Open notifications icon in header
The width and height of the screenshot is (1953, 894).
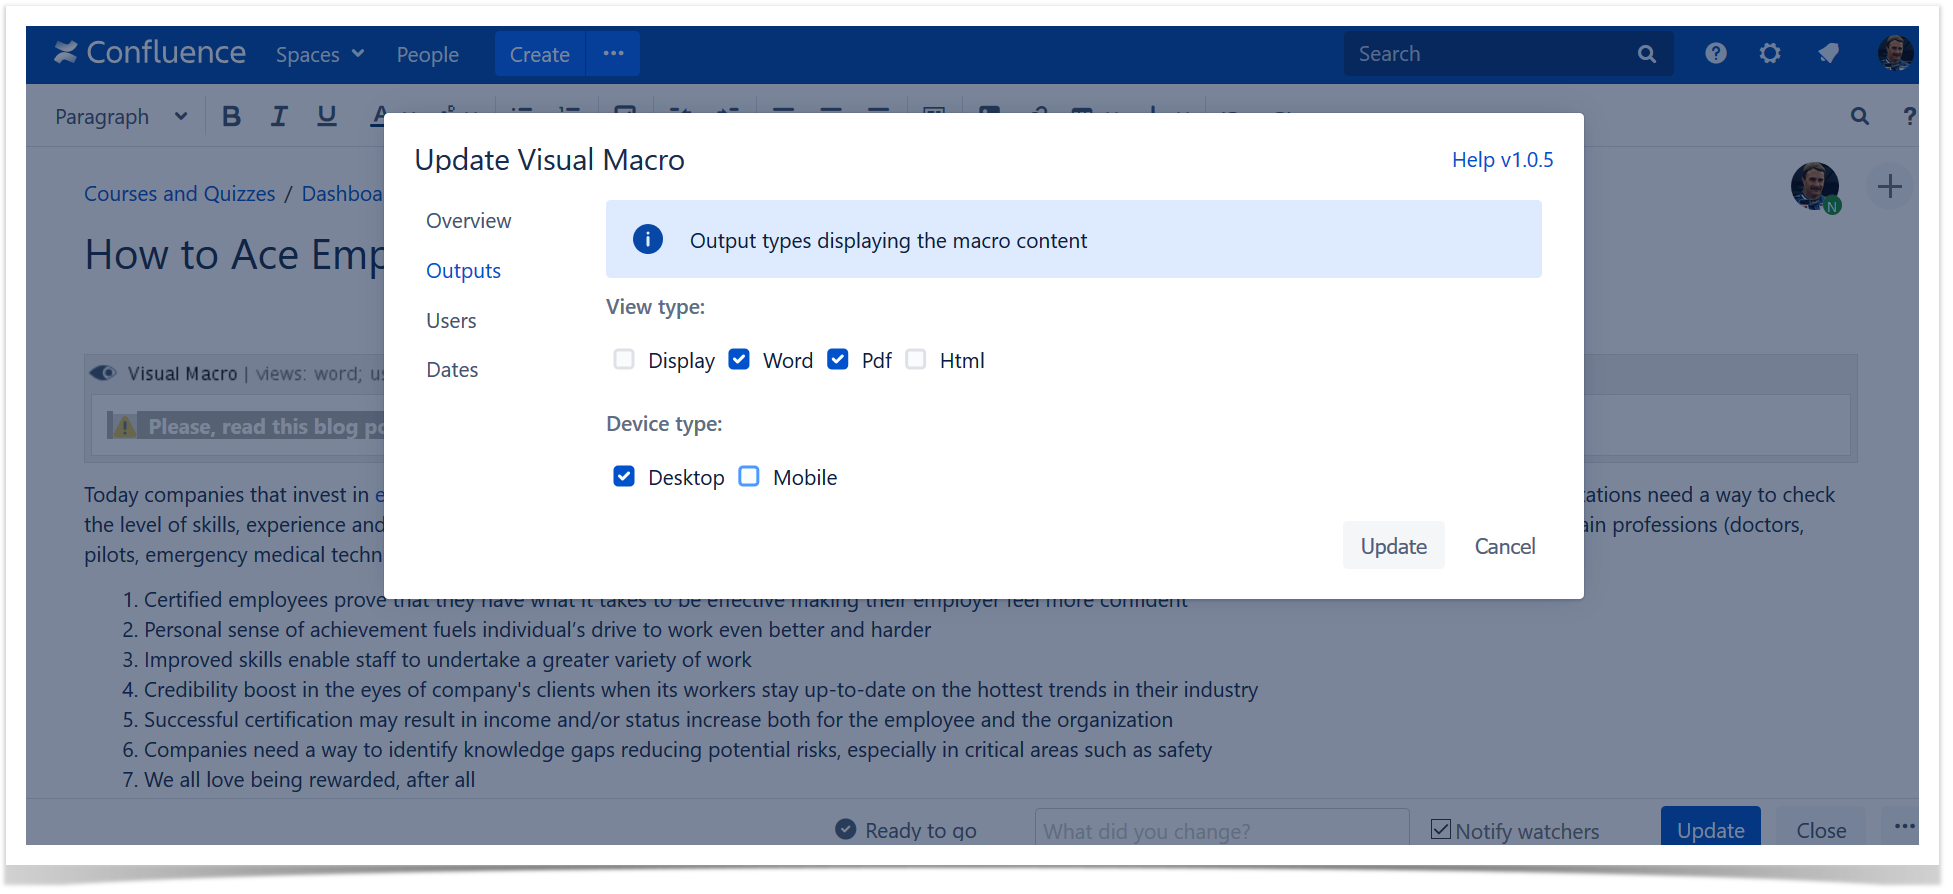(1829, 53)
